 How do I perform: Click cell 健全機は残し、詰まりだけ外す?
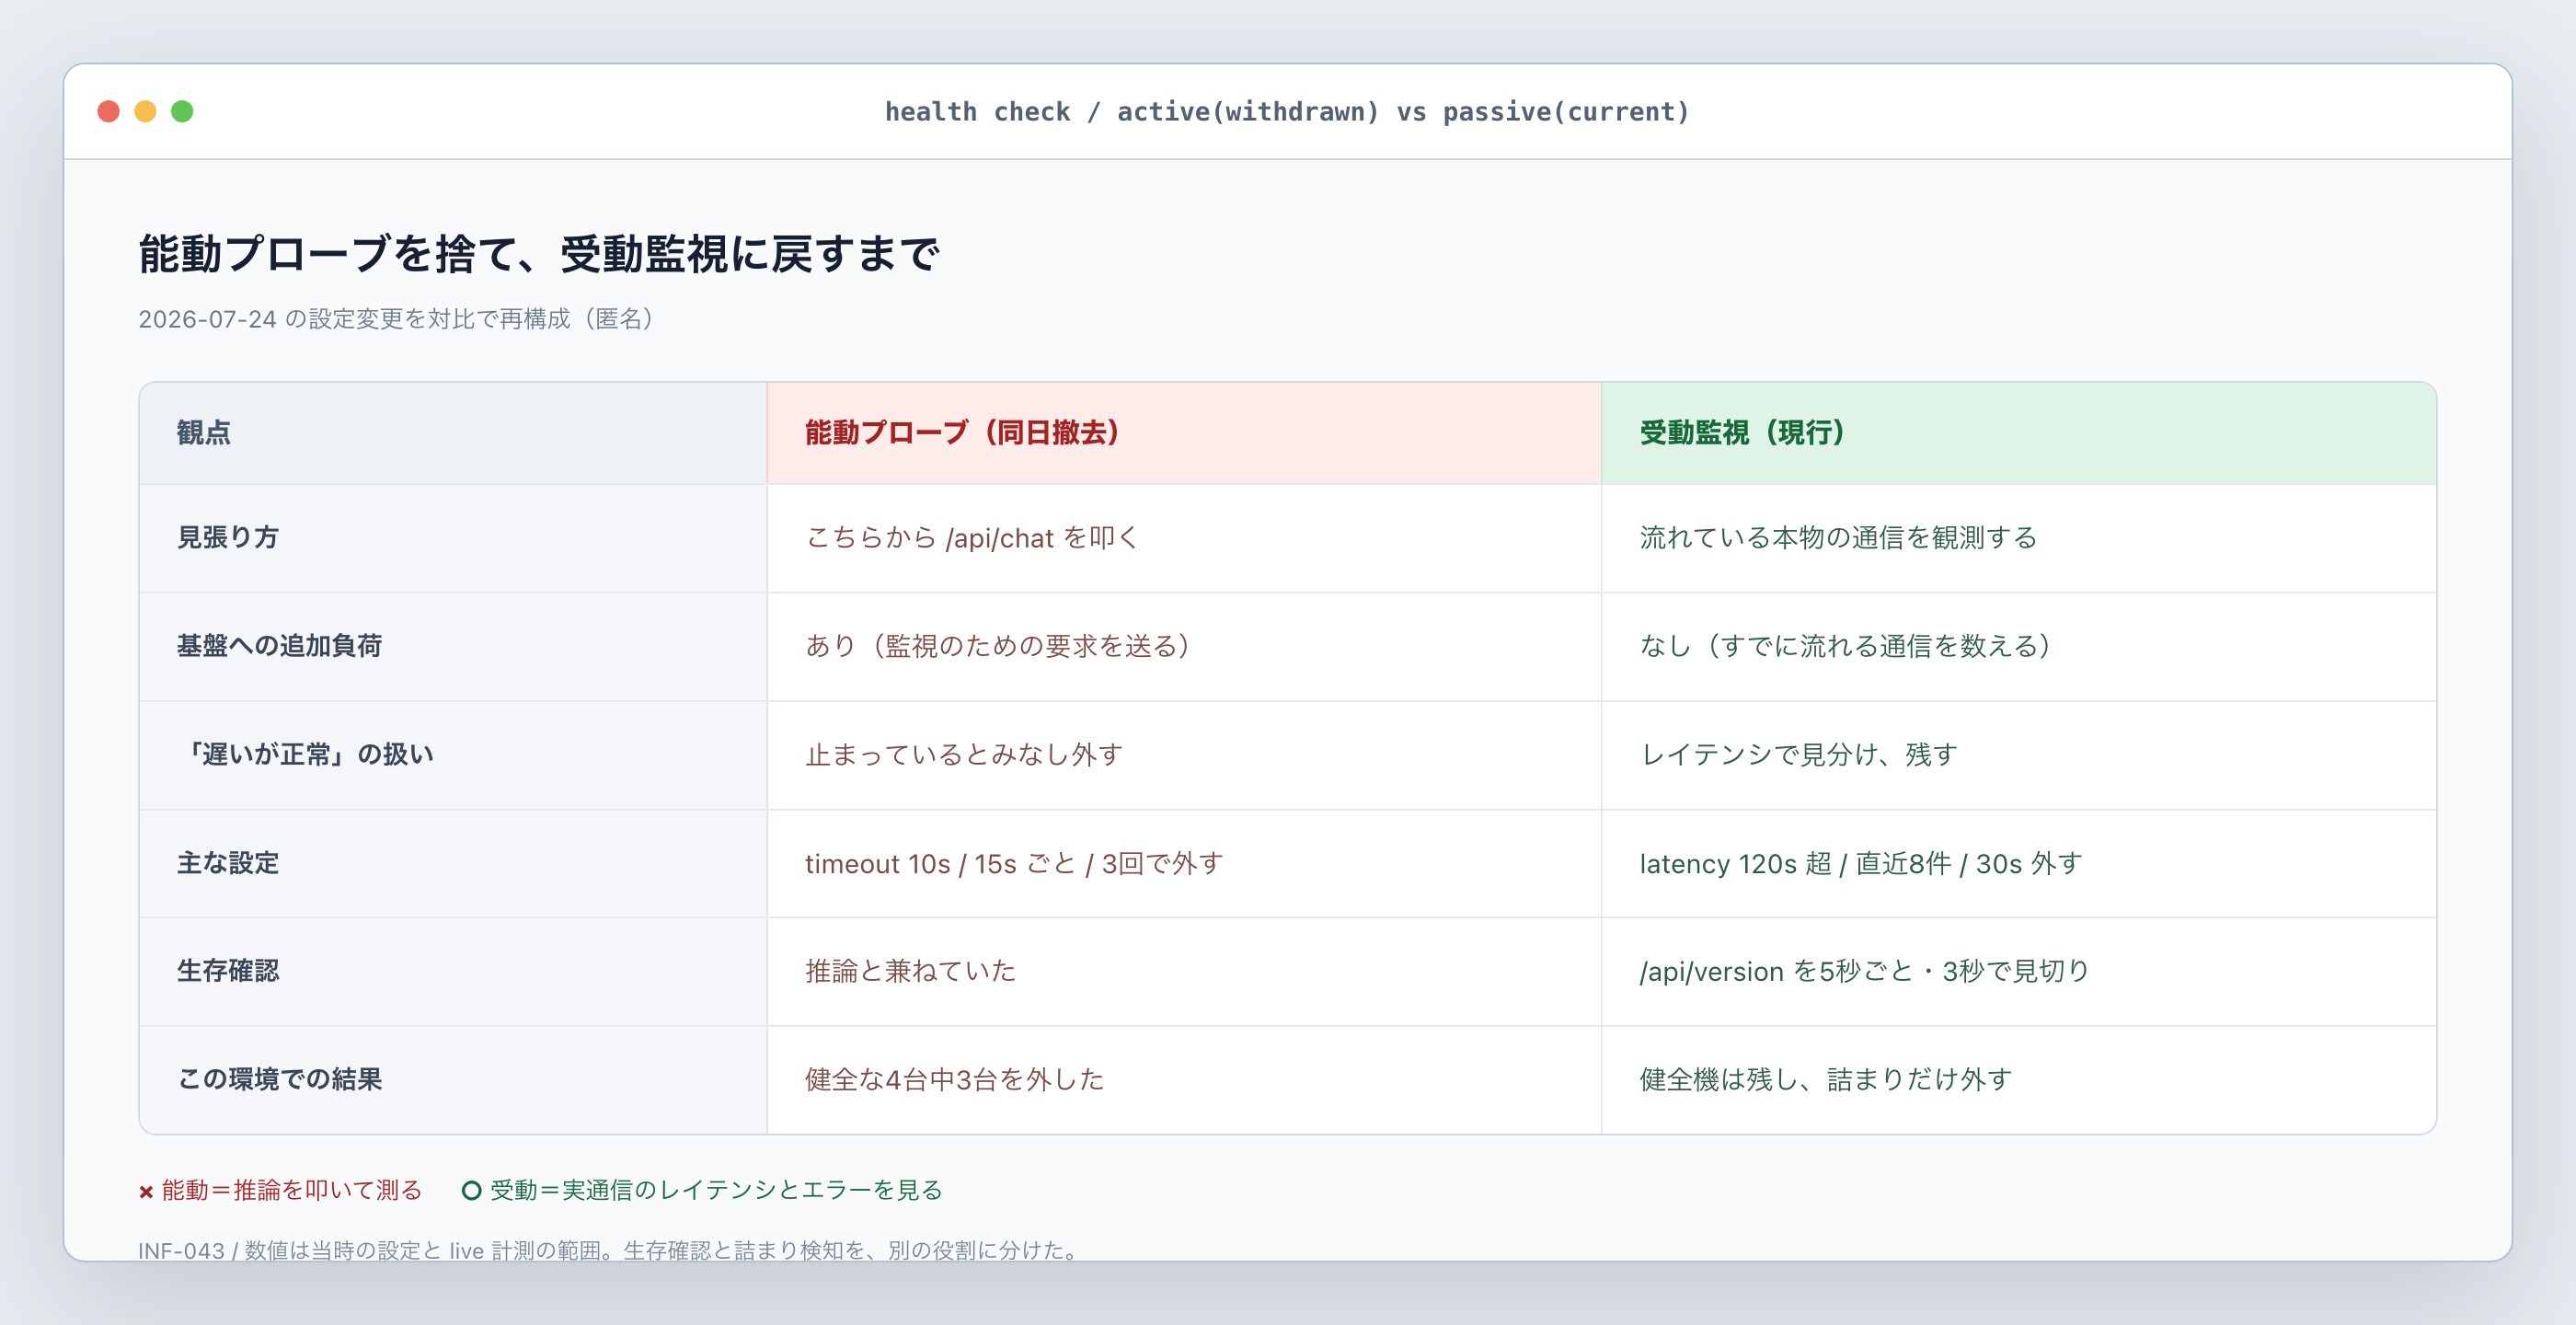tap(2019, 1080)
